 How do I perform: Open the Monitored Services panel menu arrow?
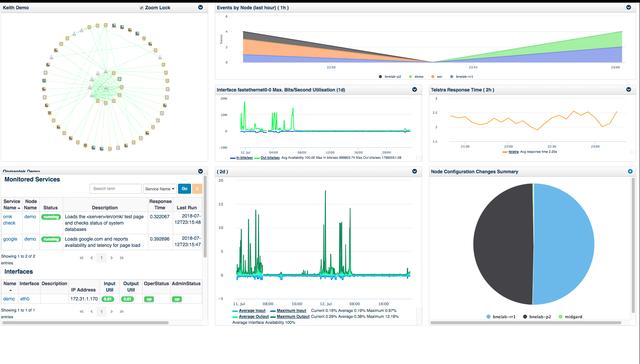[x=200, y=171]
